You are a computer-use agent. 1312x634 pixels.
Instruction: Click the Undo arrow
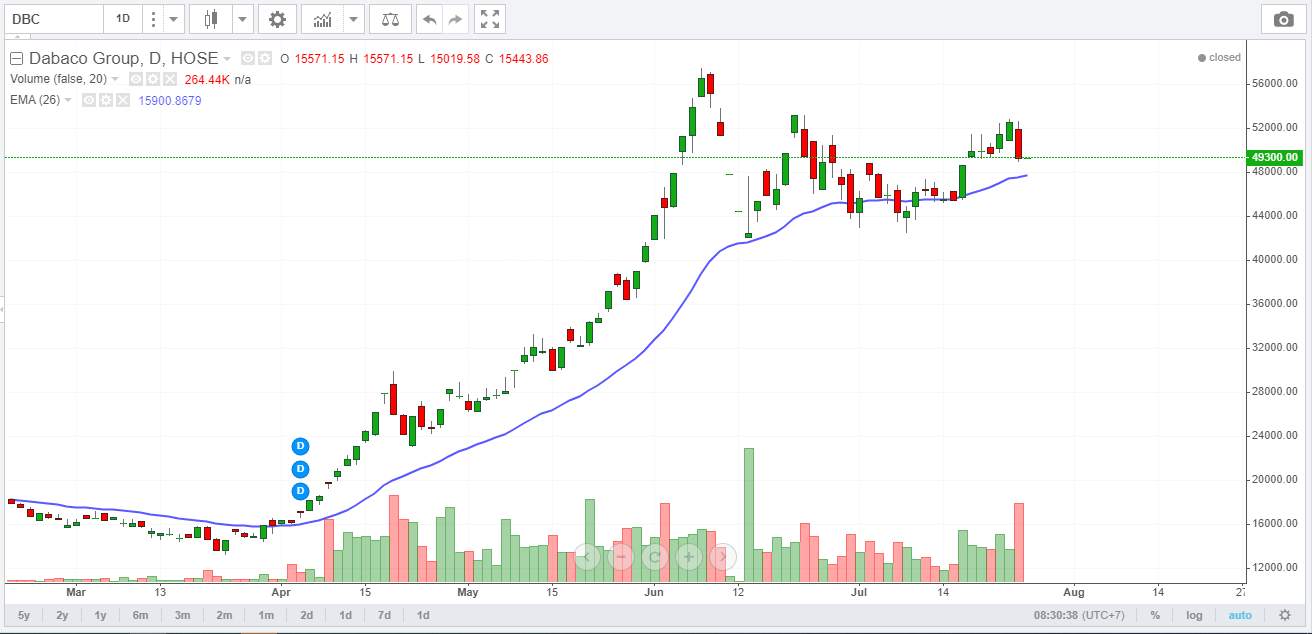430,18
